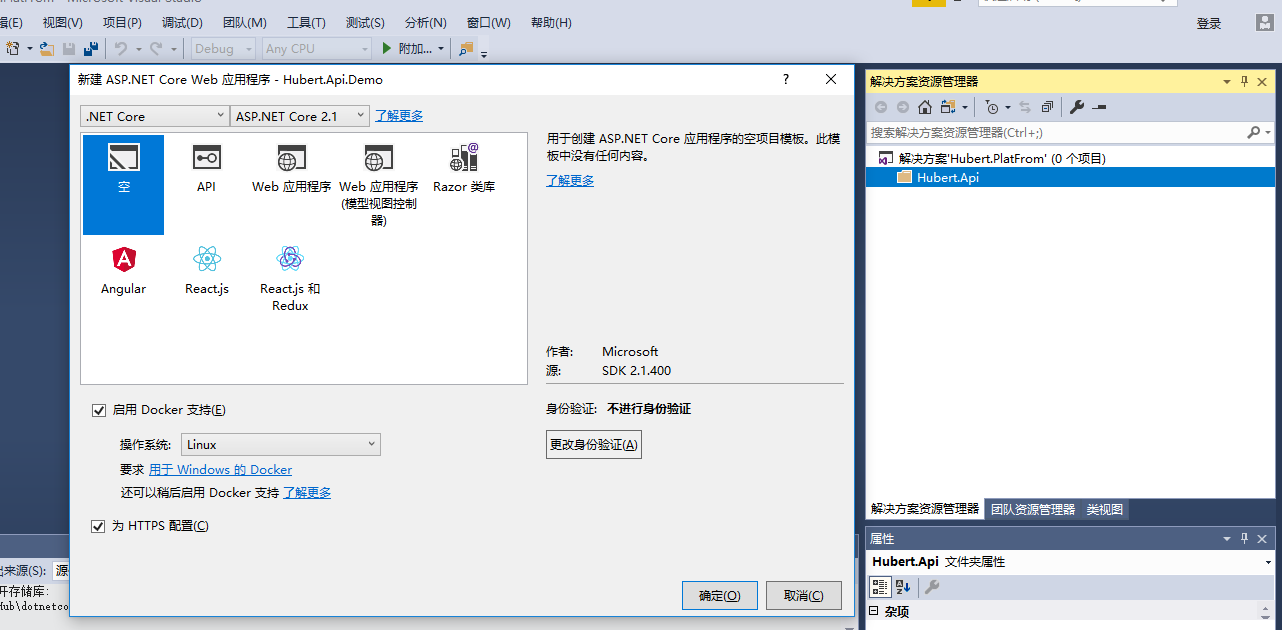Switch to 类视图 tab
The width and height of the screenshot is (1282, 630).
(1104, 509)
